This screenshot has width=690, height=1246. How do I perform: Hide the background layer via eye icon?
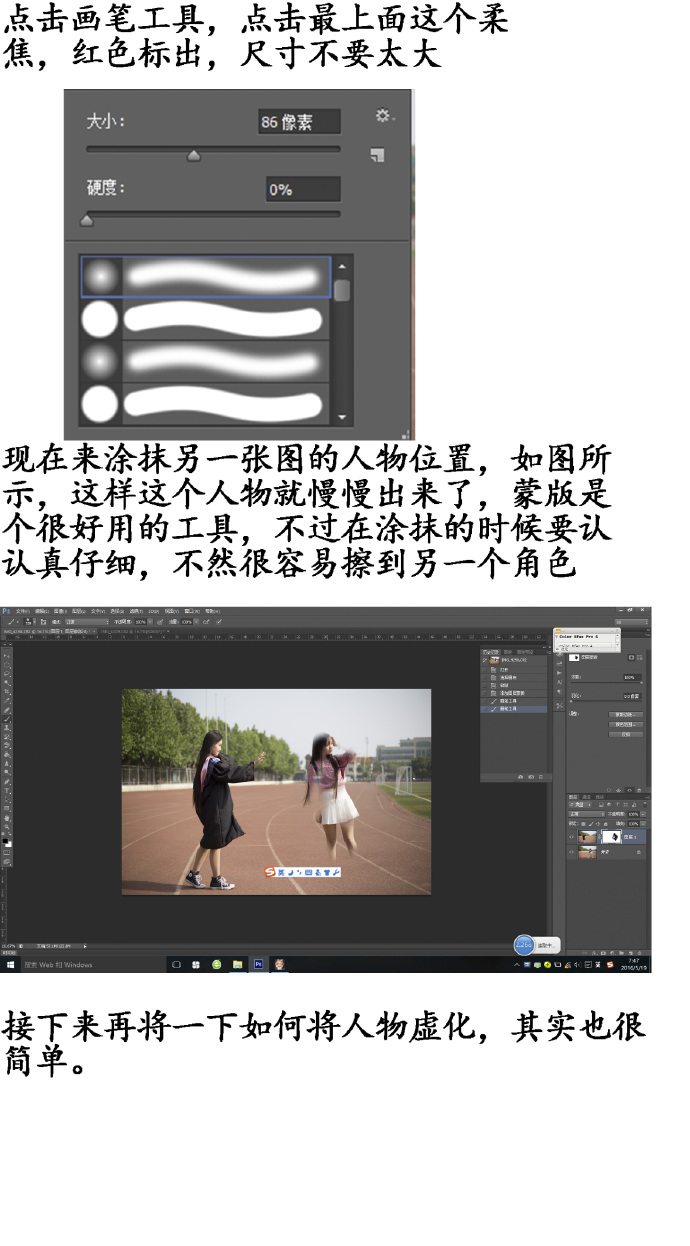[x=571, y=852]
